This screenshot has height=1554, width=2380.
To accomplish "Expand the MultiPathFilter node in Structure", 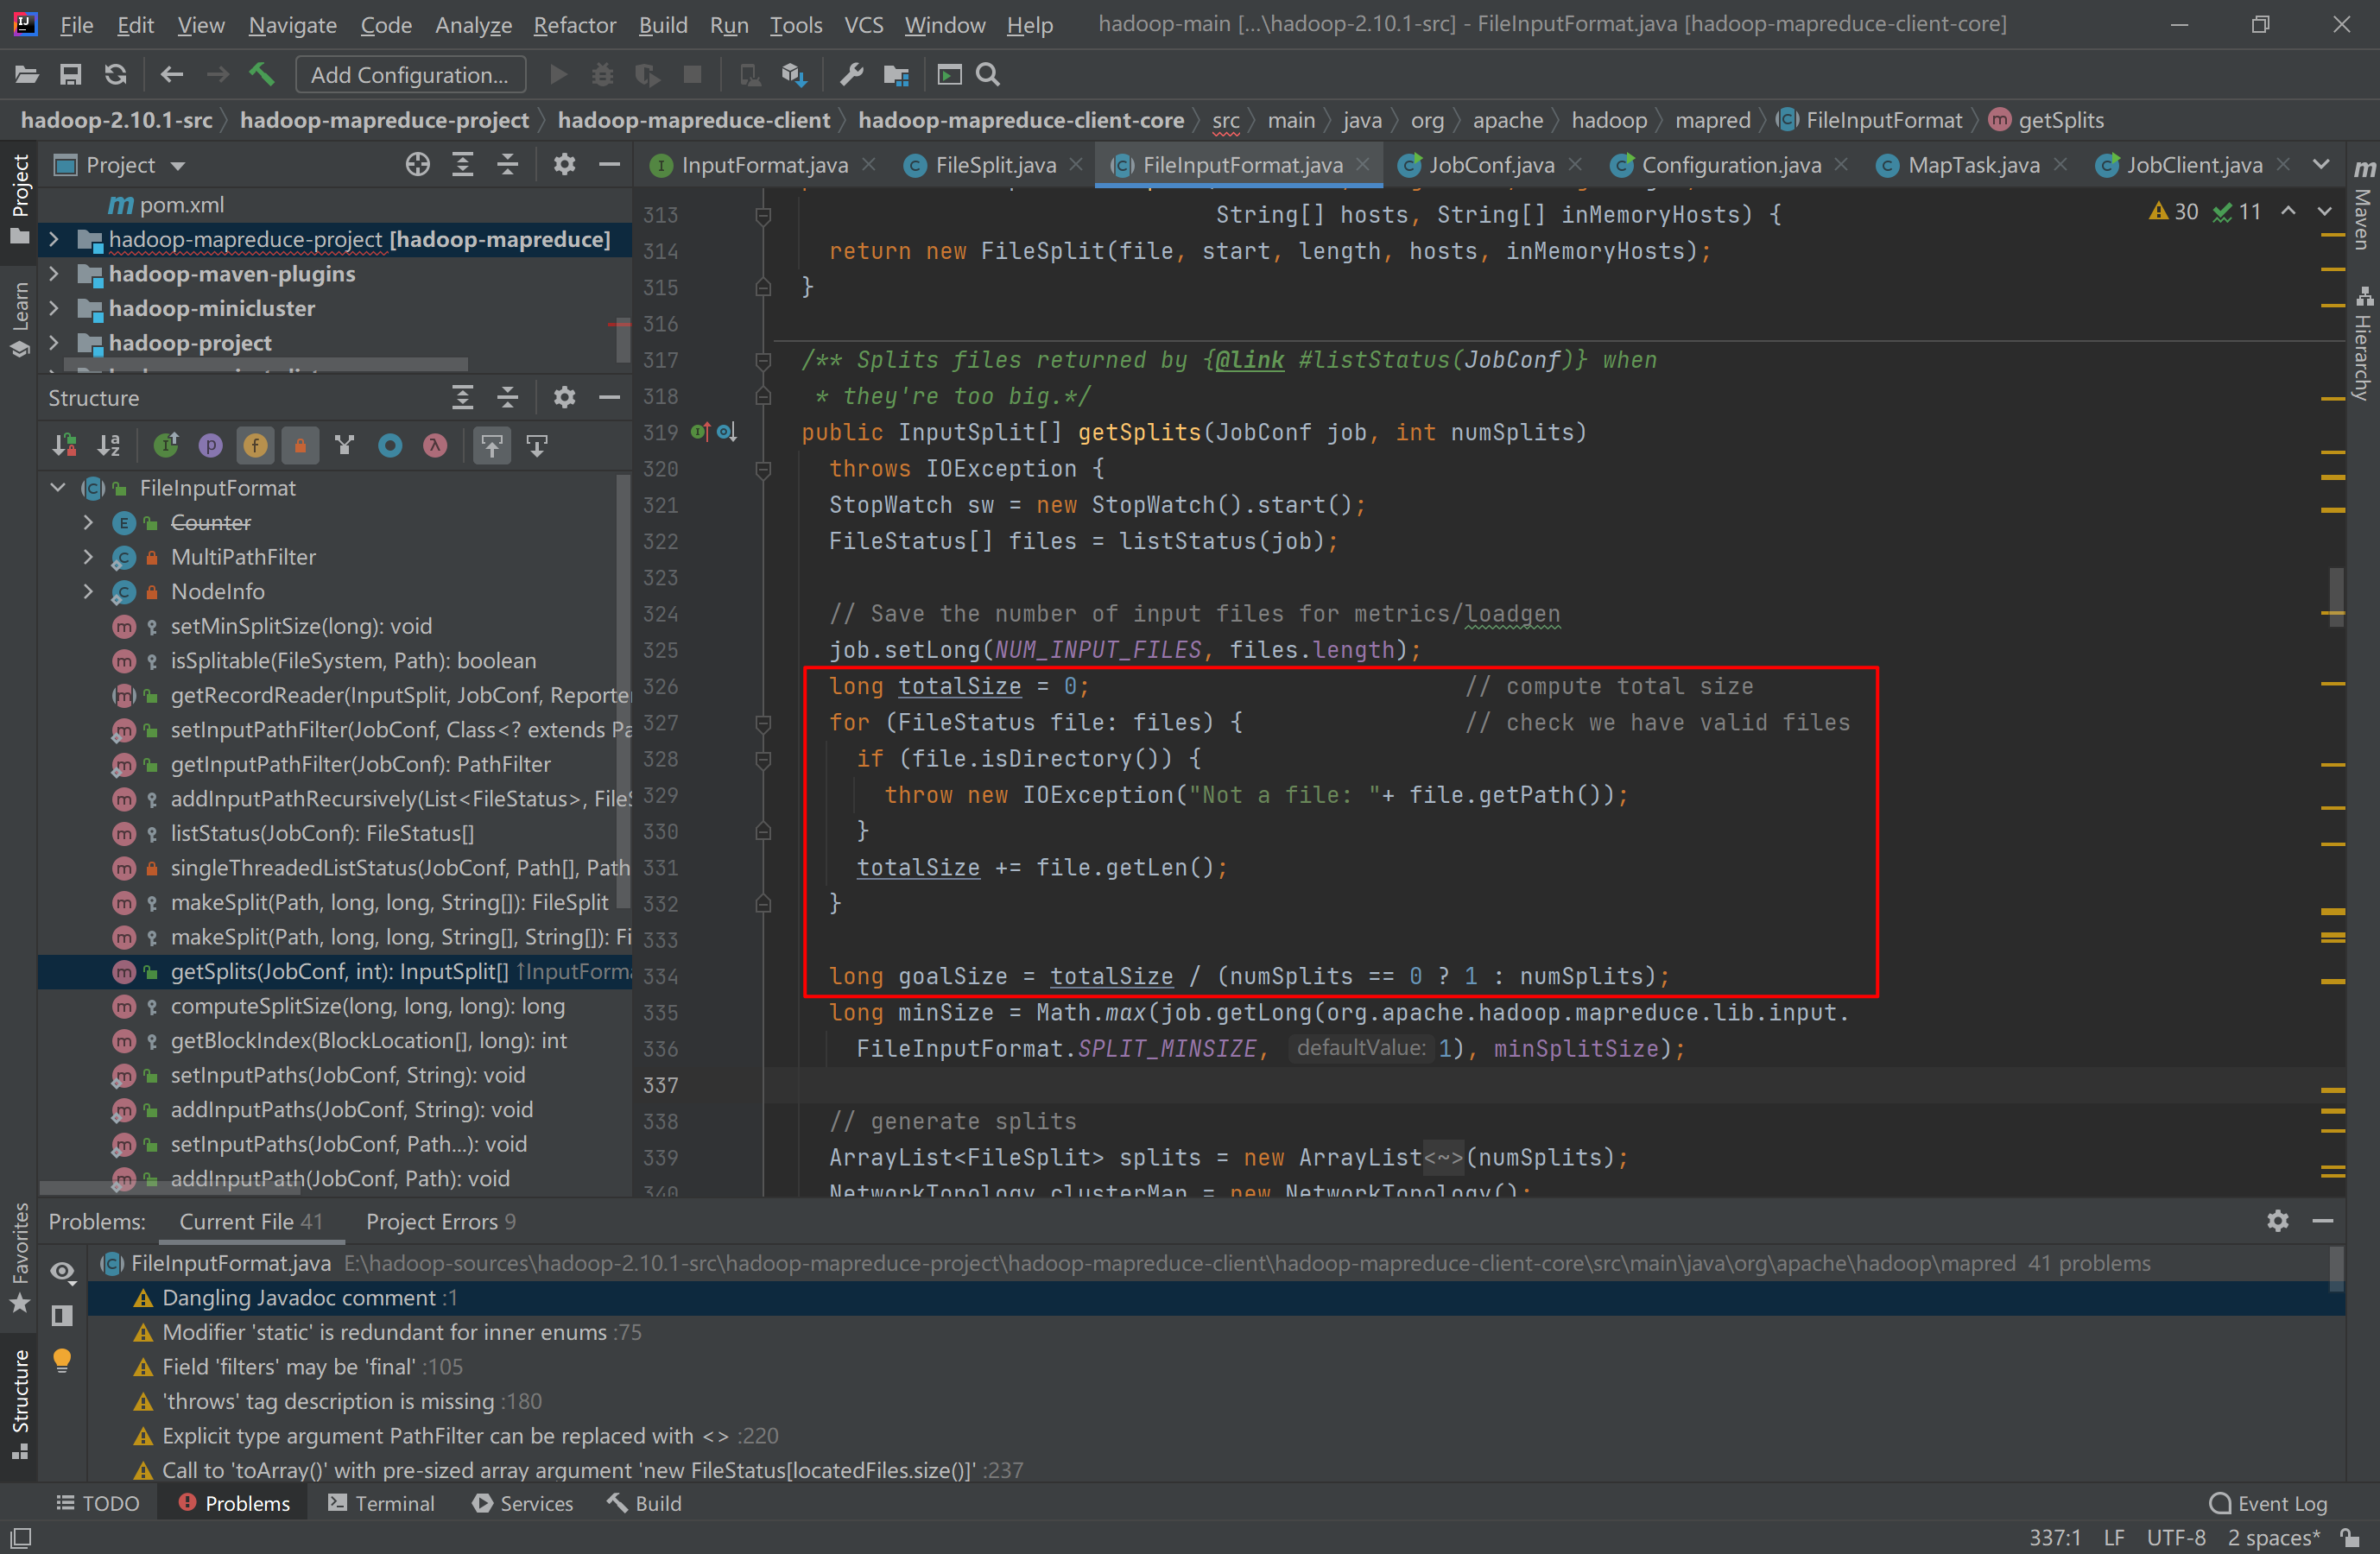I will (x=88, y=557).
